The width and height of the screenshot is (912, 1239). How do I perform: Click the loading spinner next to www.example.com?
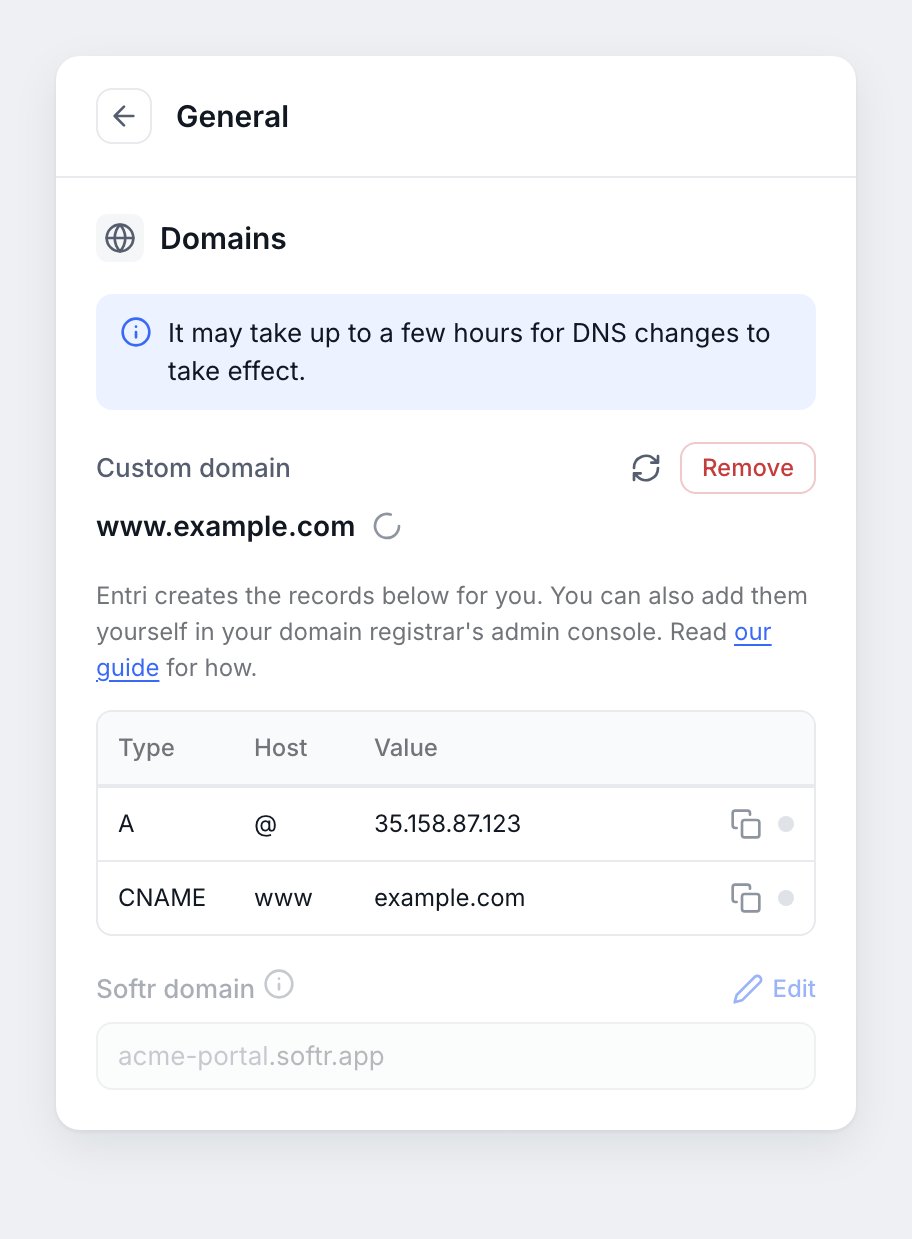pyautogui.click(x=387, y=526)
